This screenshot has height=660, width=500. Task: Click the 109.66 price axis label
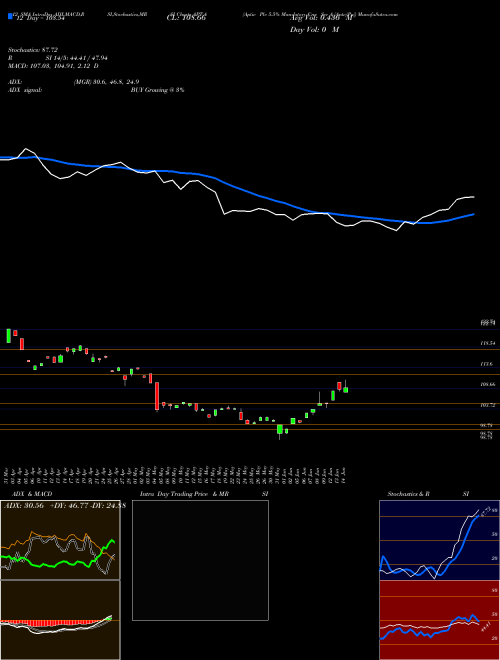(488, 384)
